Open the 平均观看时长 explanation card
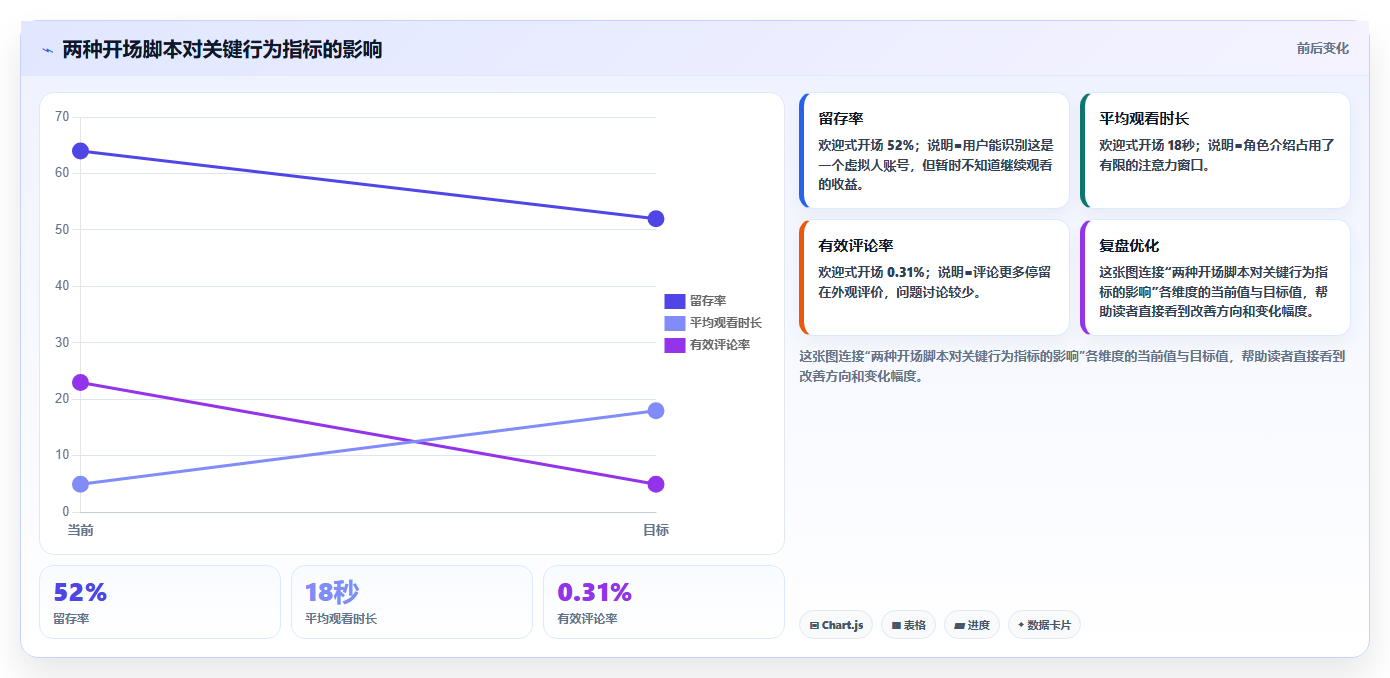The height and width of the screenshot is (678, 1390). [1215, 150]
